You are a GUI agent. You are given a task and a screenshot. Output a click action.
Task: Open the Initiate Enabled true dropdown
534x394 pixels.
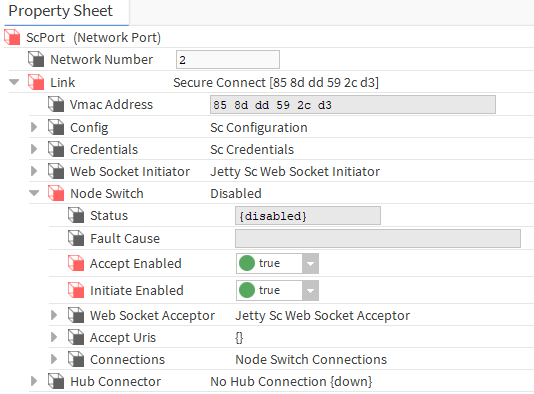[x=310, y=290]
